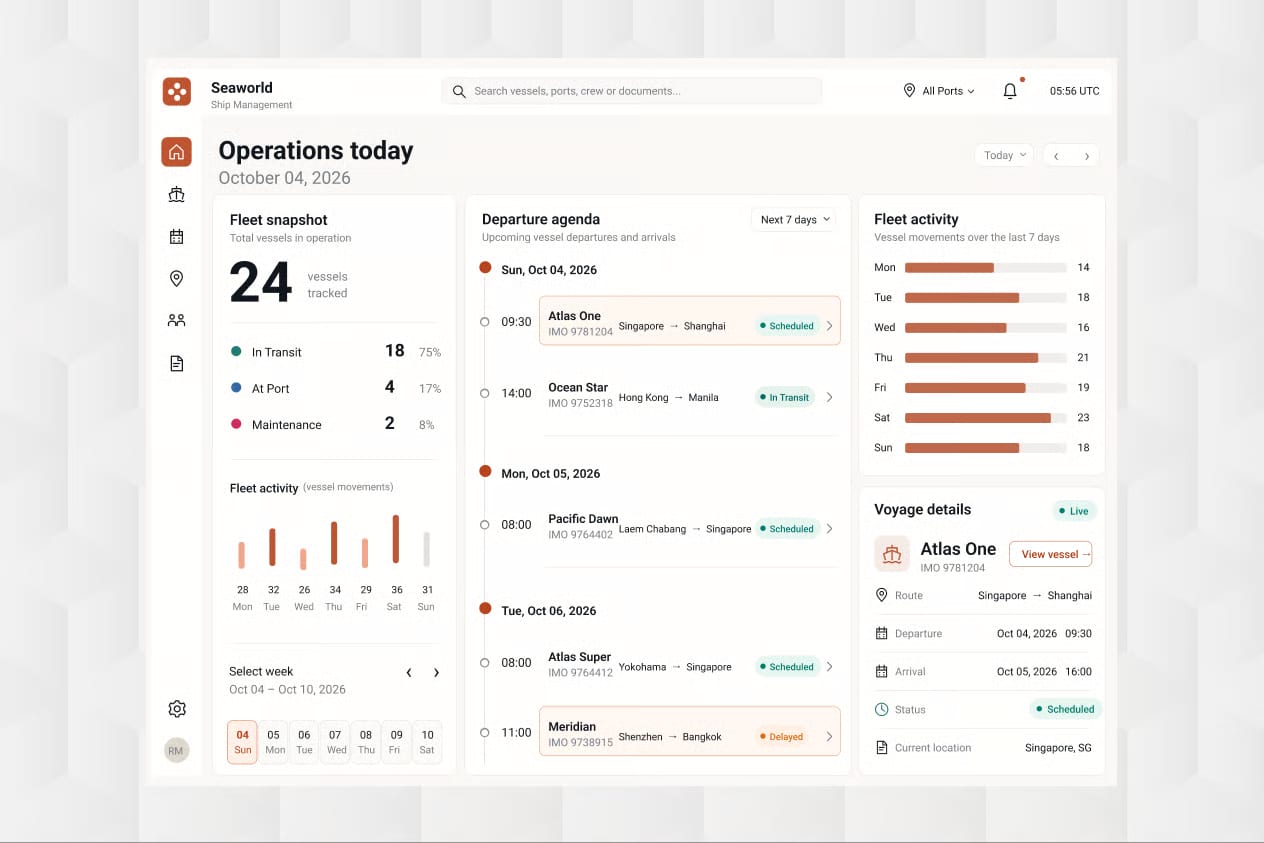Click the Seaworld logo icon
This screenshot has width=1264, height=843.
[177, 91]
